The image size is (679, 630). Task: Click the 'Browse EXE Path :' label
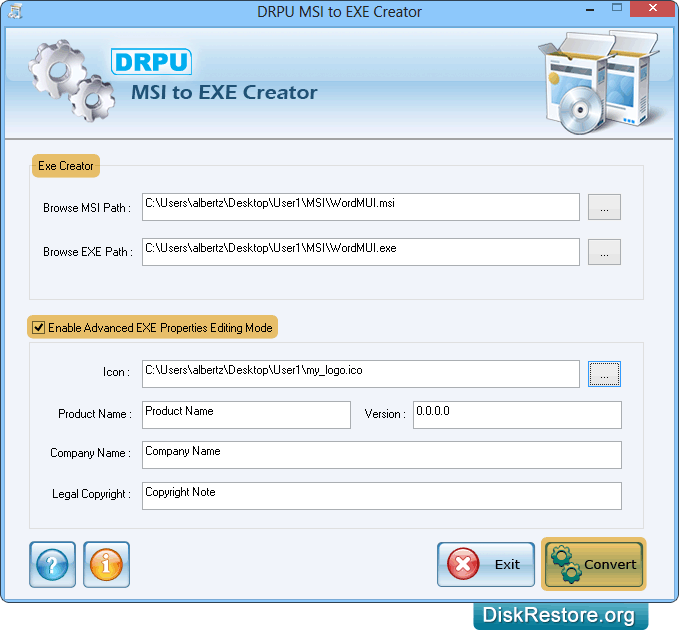pyautogui.click(x=88, y=252)
